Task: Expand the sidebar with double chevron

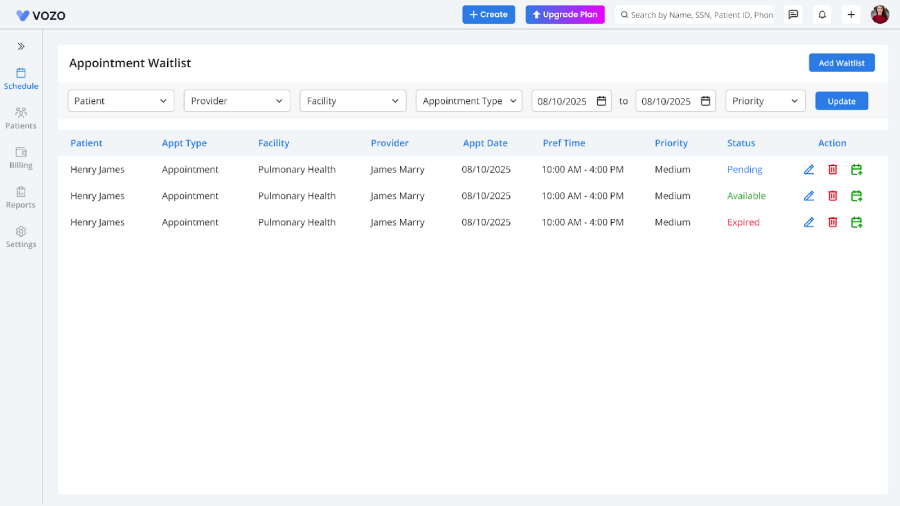Action: point(21,46)
